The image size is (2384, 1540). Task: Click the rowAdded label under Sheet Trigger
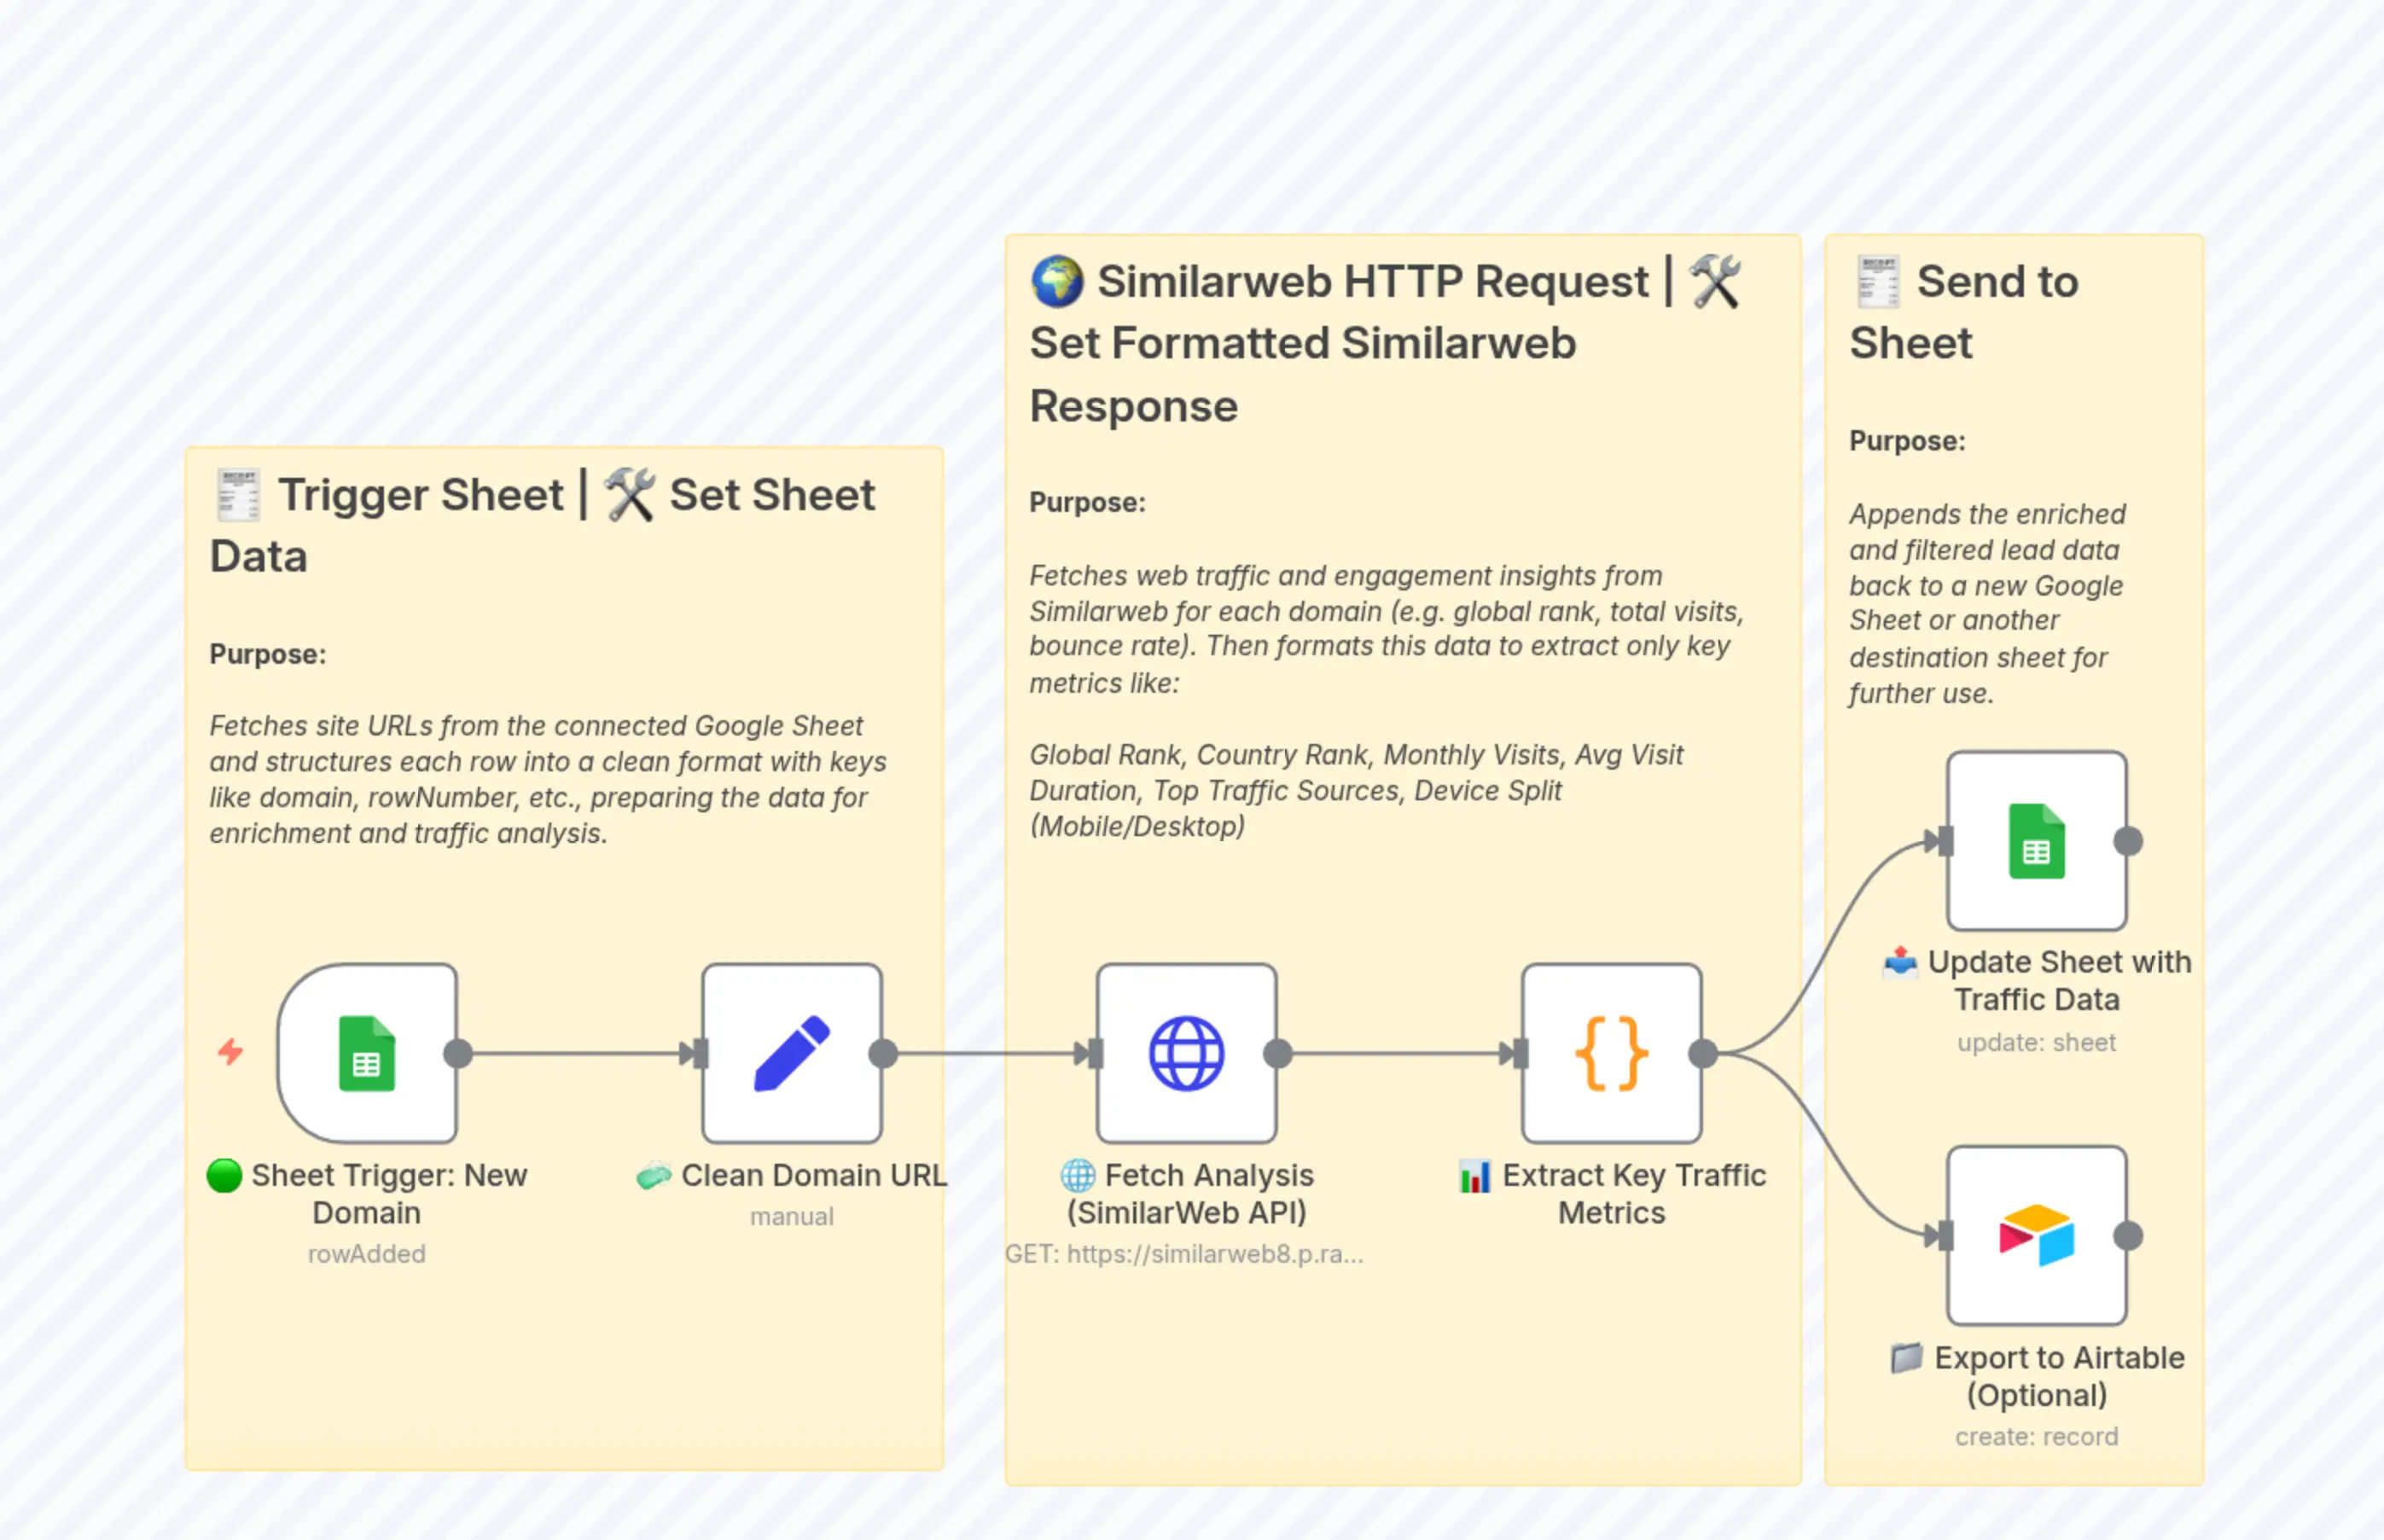(366, 1253)
